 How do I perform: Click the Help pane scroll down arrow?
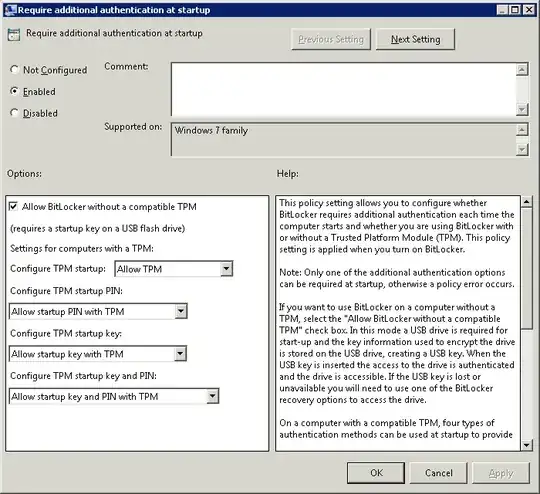[527, 445]
